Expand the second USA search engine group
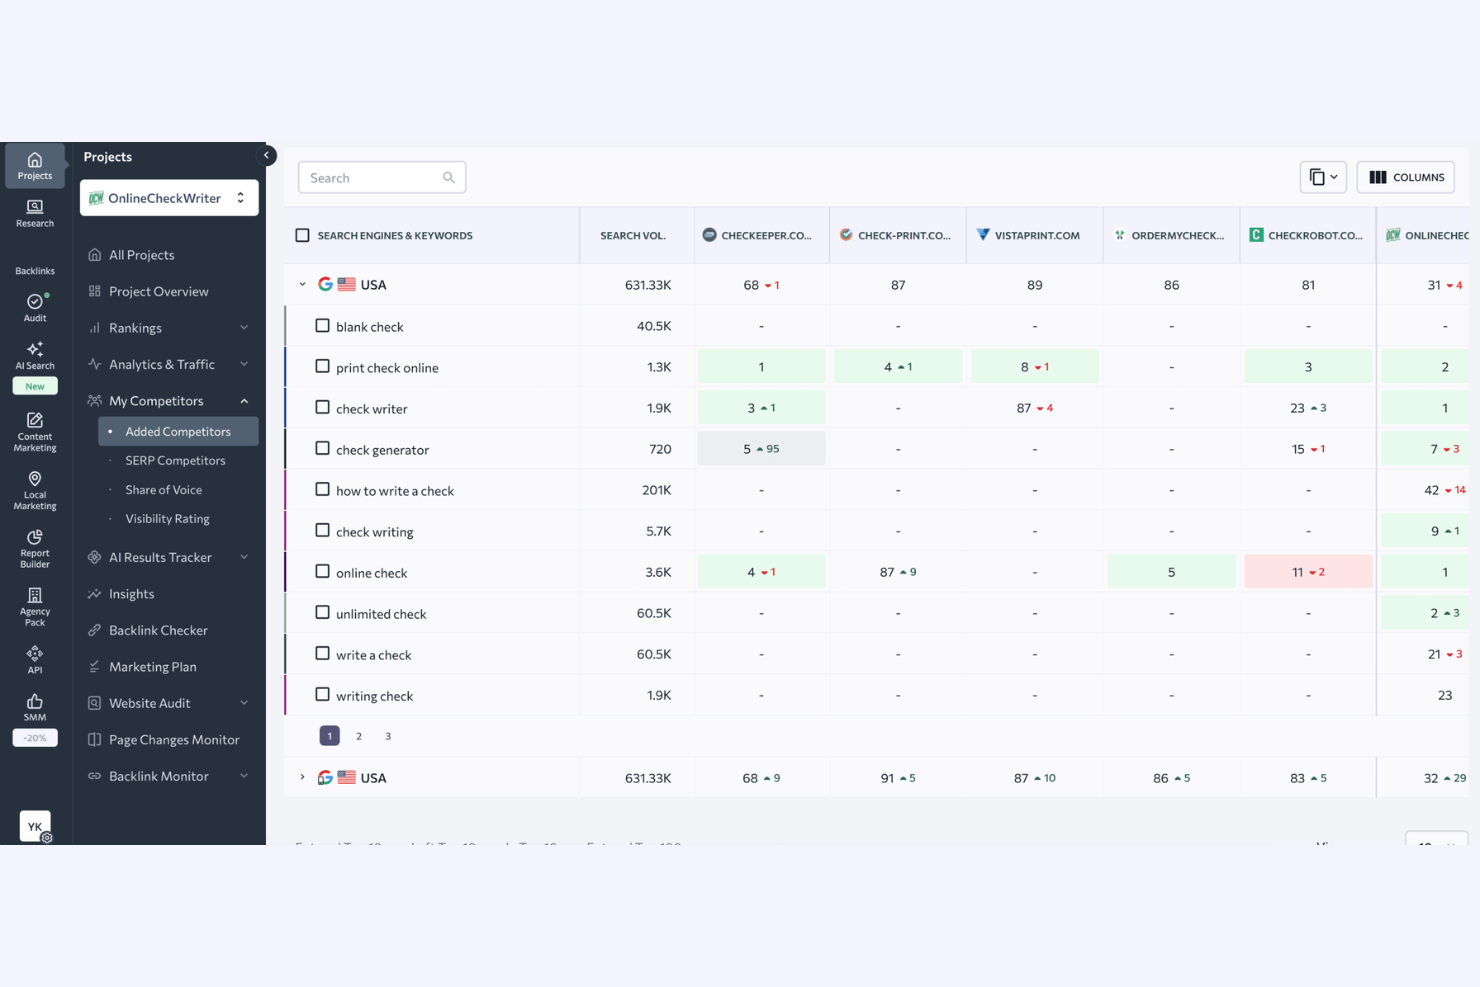 (302, 777)
